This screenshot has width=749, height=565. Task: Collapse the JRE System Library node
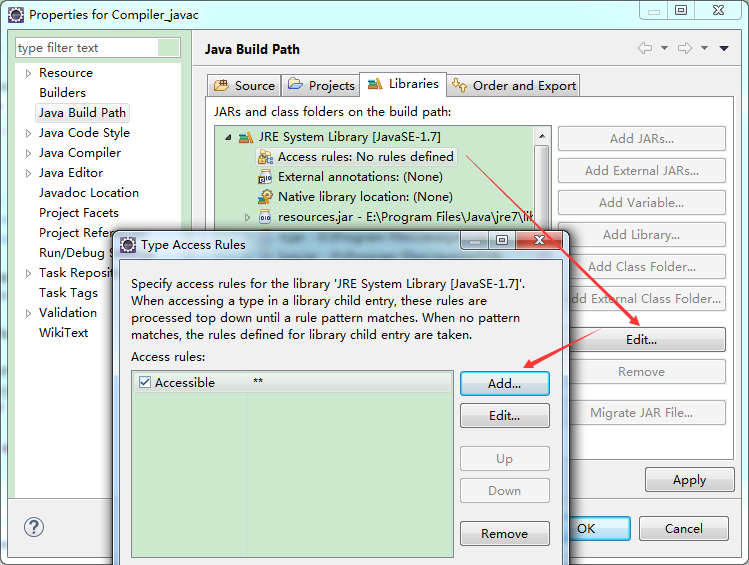coord(228,137)
